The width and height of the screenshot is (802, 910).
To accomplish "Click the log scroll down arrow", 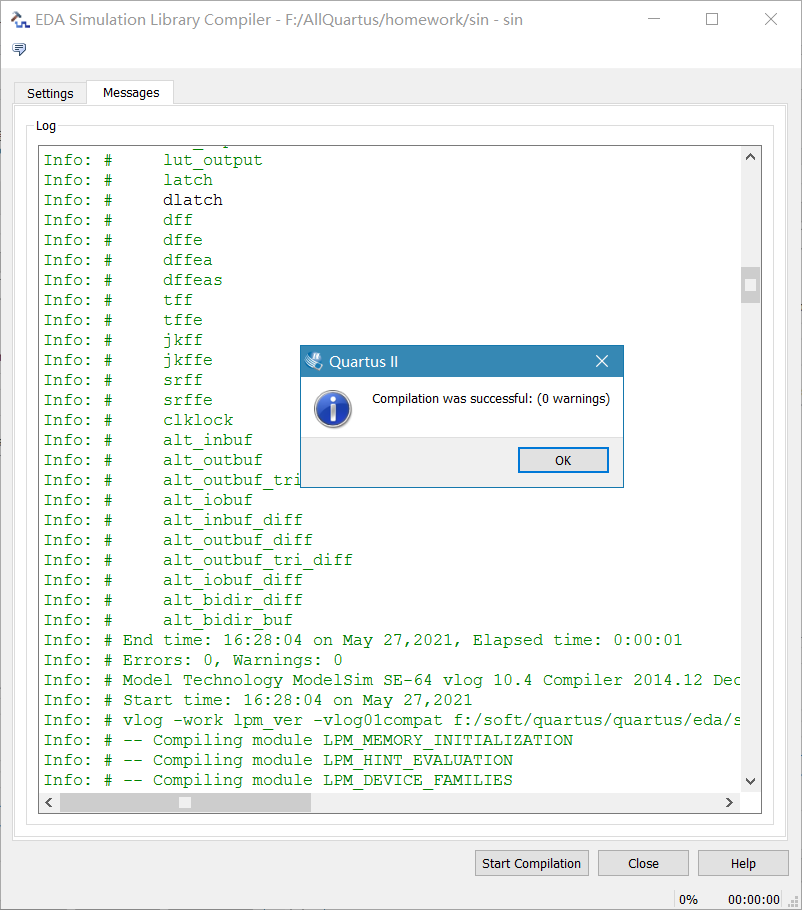I will (x=750, y=782).
